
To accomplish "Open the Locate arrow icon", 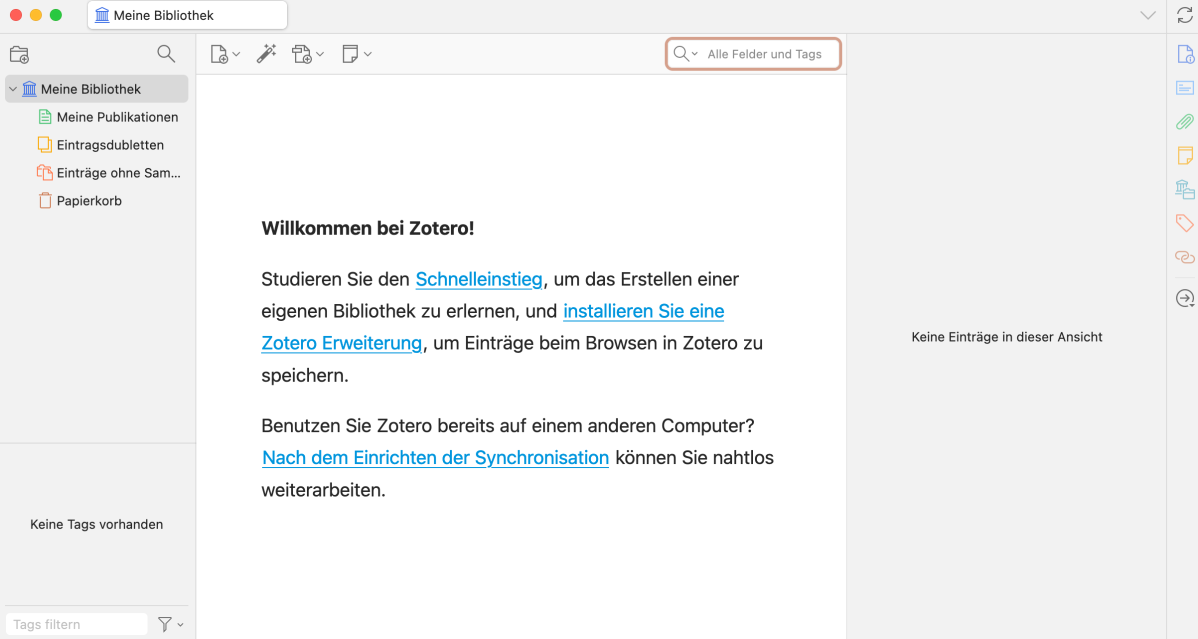I will [x=1184, y=297].
